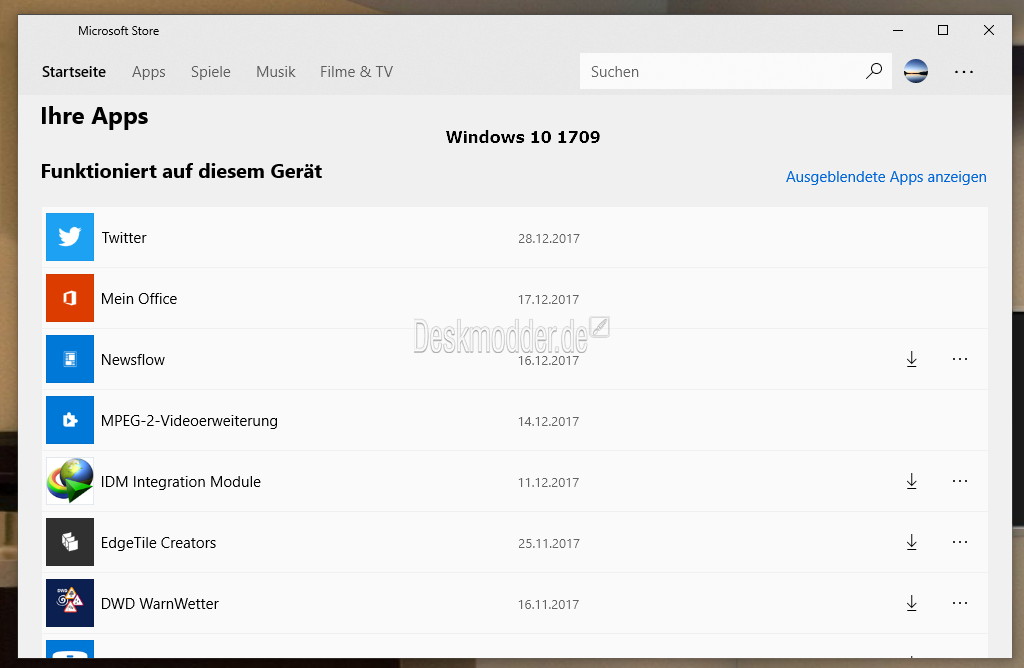The width and height of the screenshot is (1024, 668).
Task: Download DWD WarnWetter
Action: pyautogui.click(x=912, y=603)
